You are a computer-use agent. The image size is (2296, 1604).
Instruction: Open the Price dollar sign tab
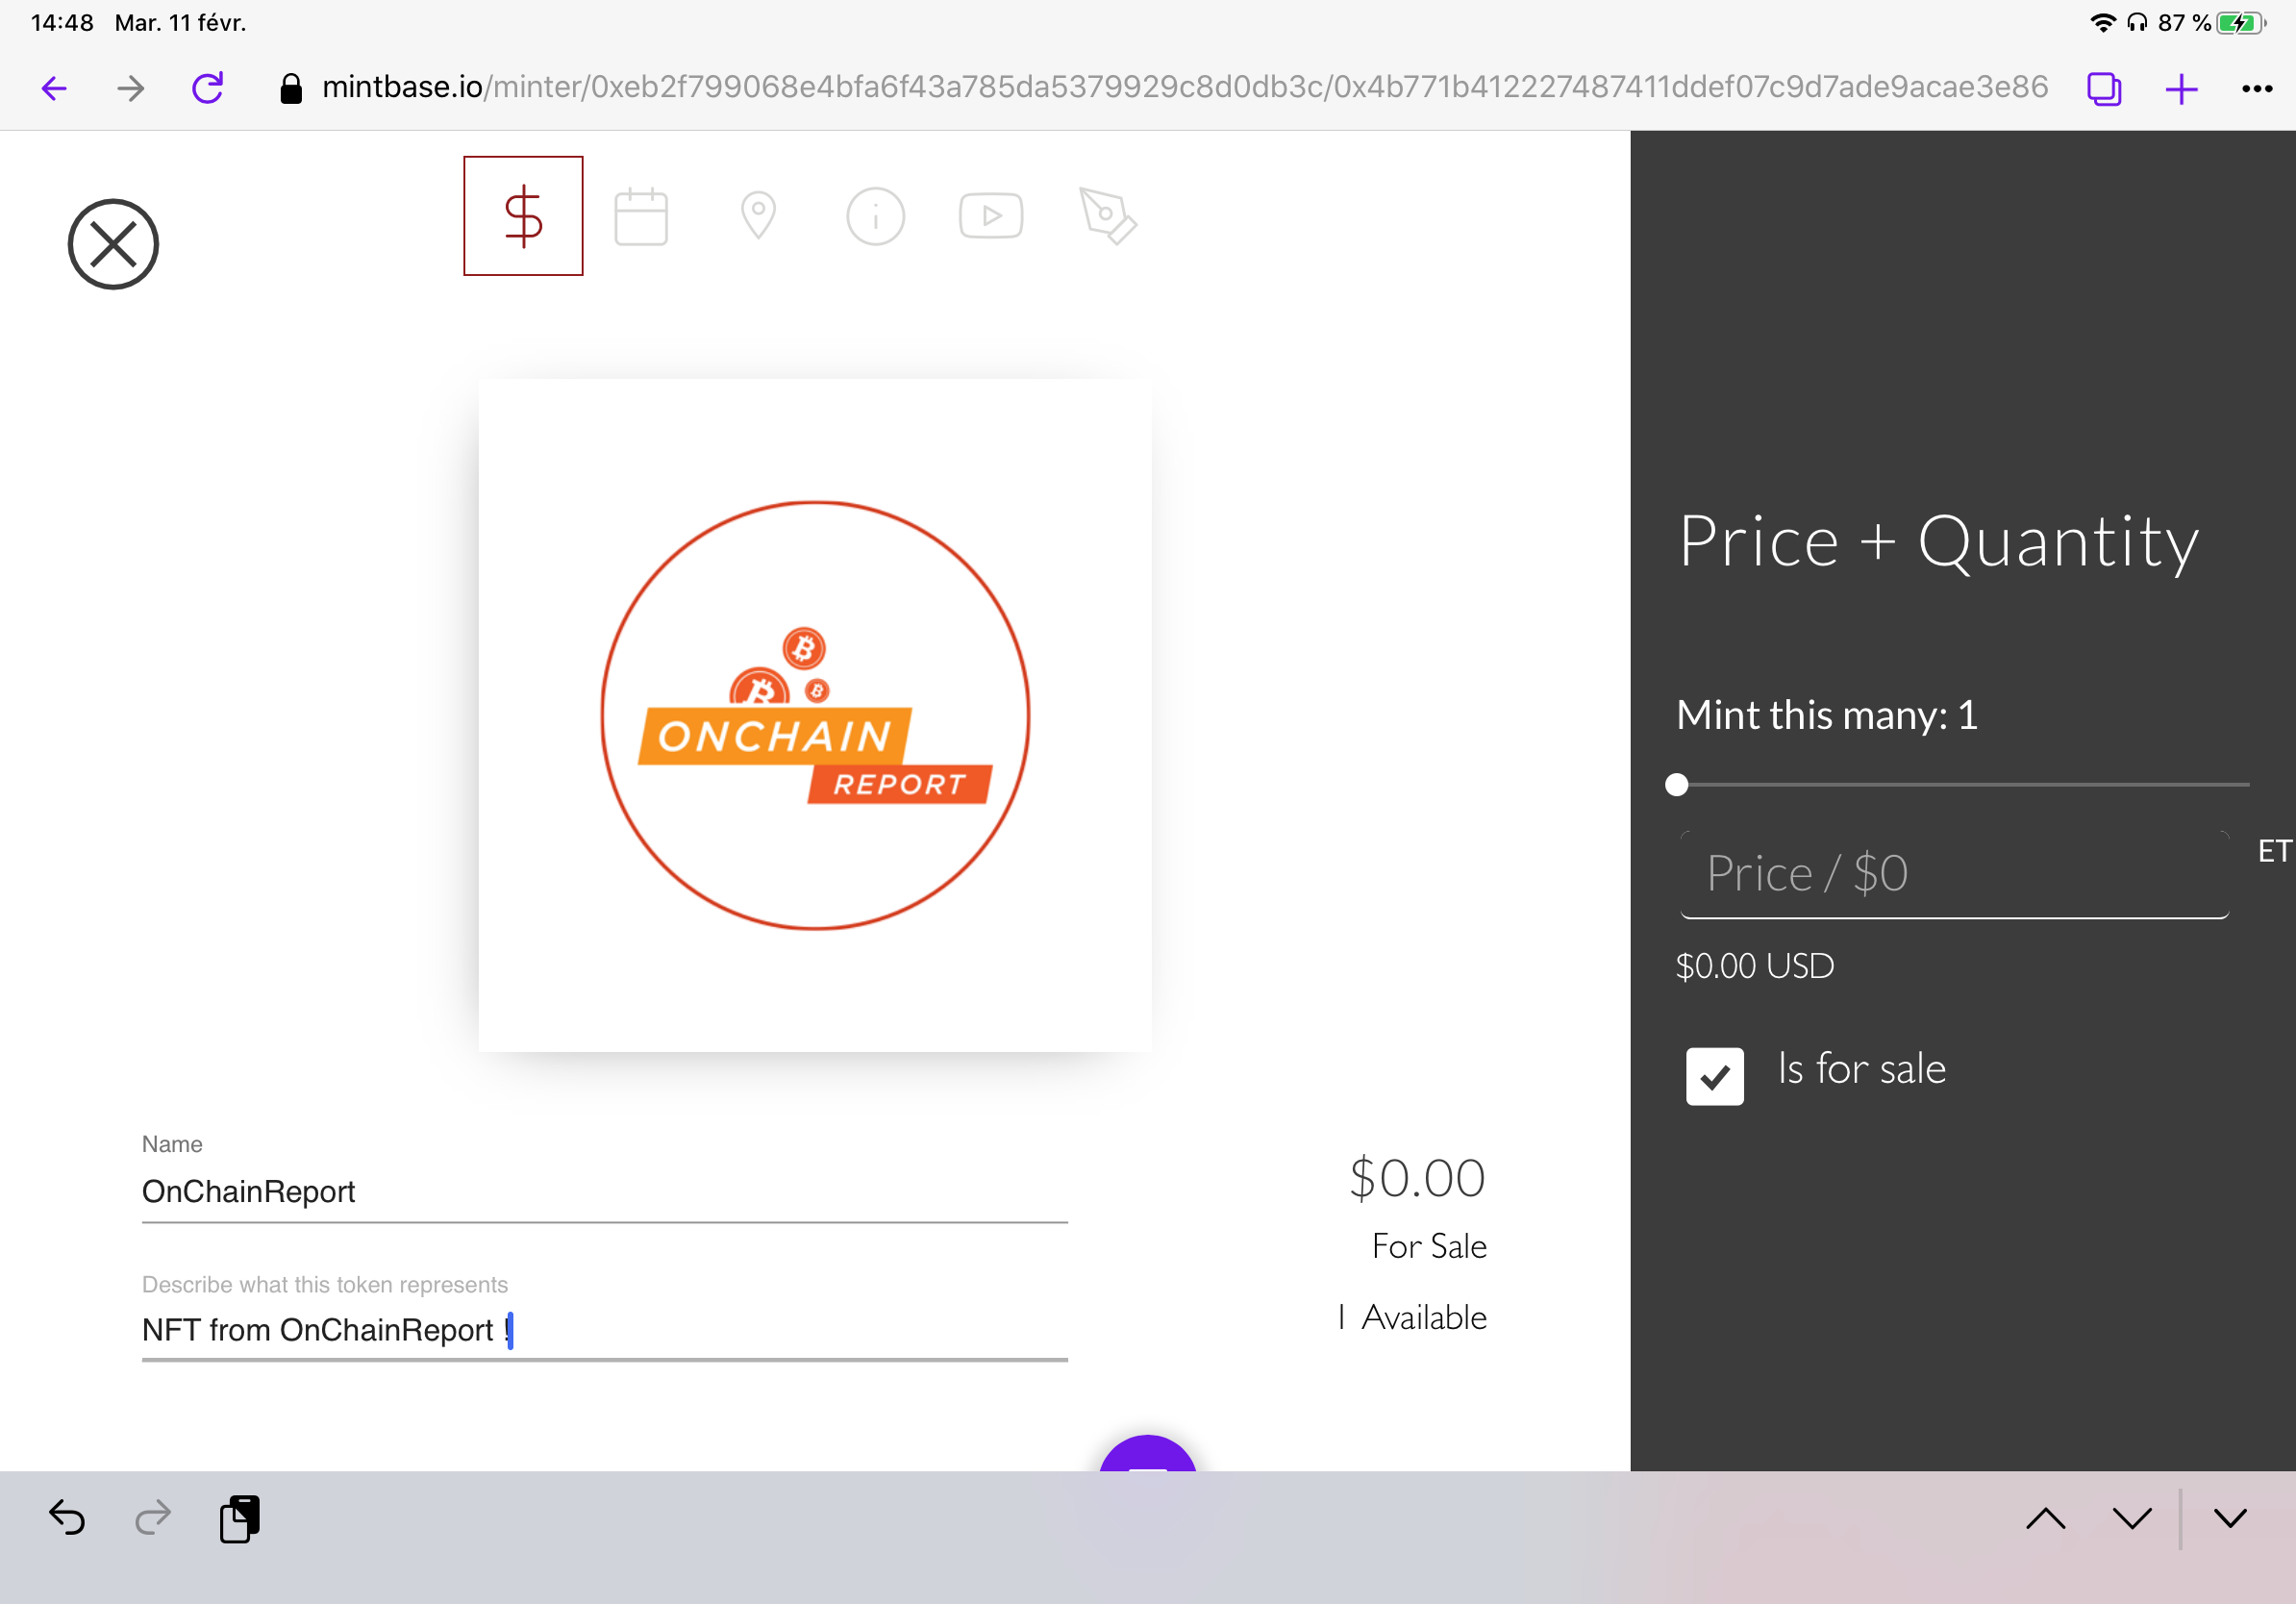[523, 216]
